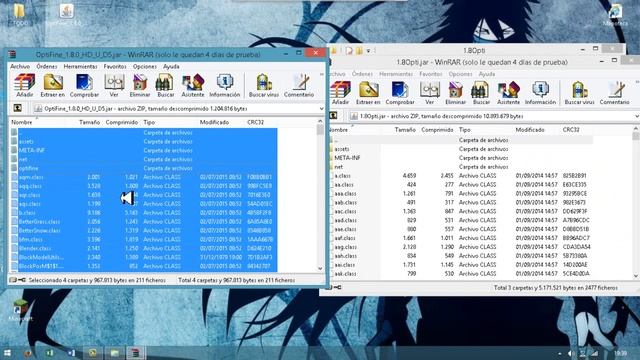The height and width of the screenshot is (360, 640).
Task: Go up one folder in 1.8Opti.jar window
Action: [333, 116]
